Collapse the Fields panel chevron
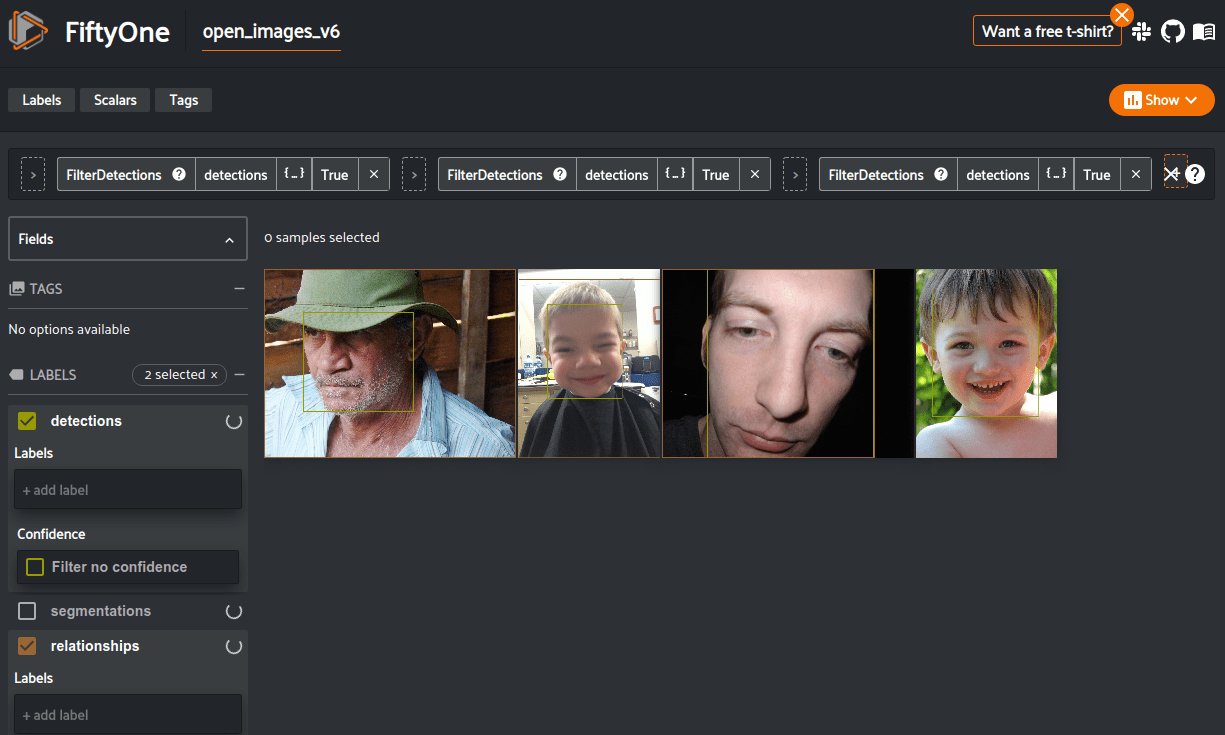This screenshot has height=735, width=1225. [x=229, y=240]
